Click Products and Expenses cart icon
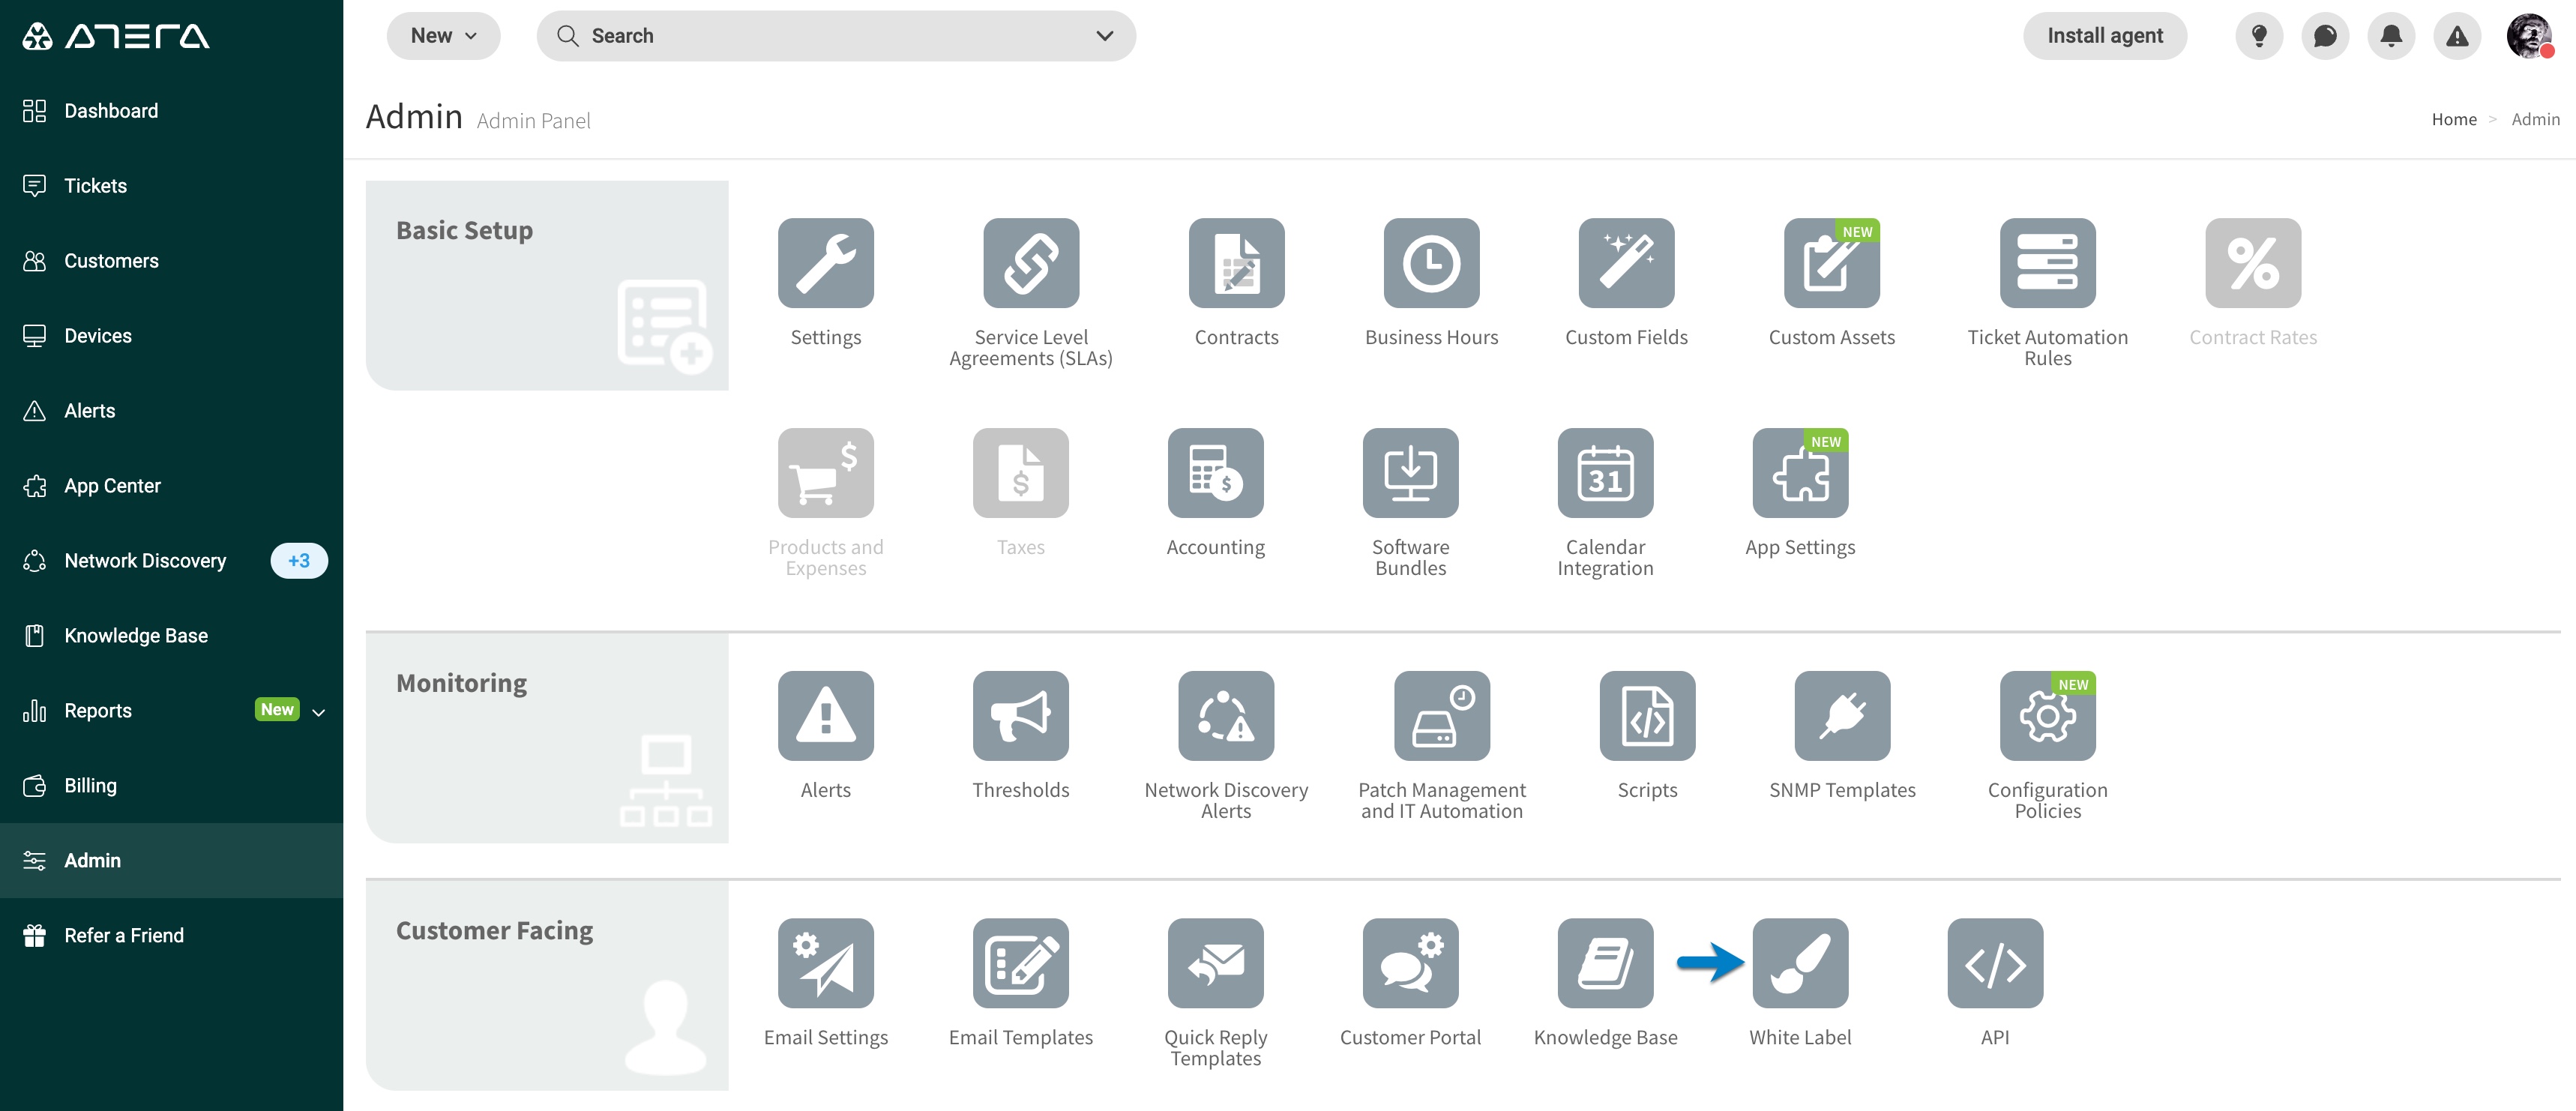Viewport: 2576px width, 1111px height. pos(825,473)
